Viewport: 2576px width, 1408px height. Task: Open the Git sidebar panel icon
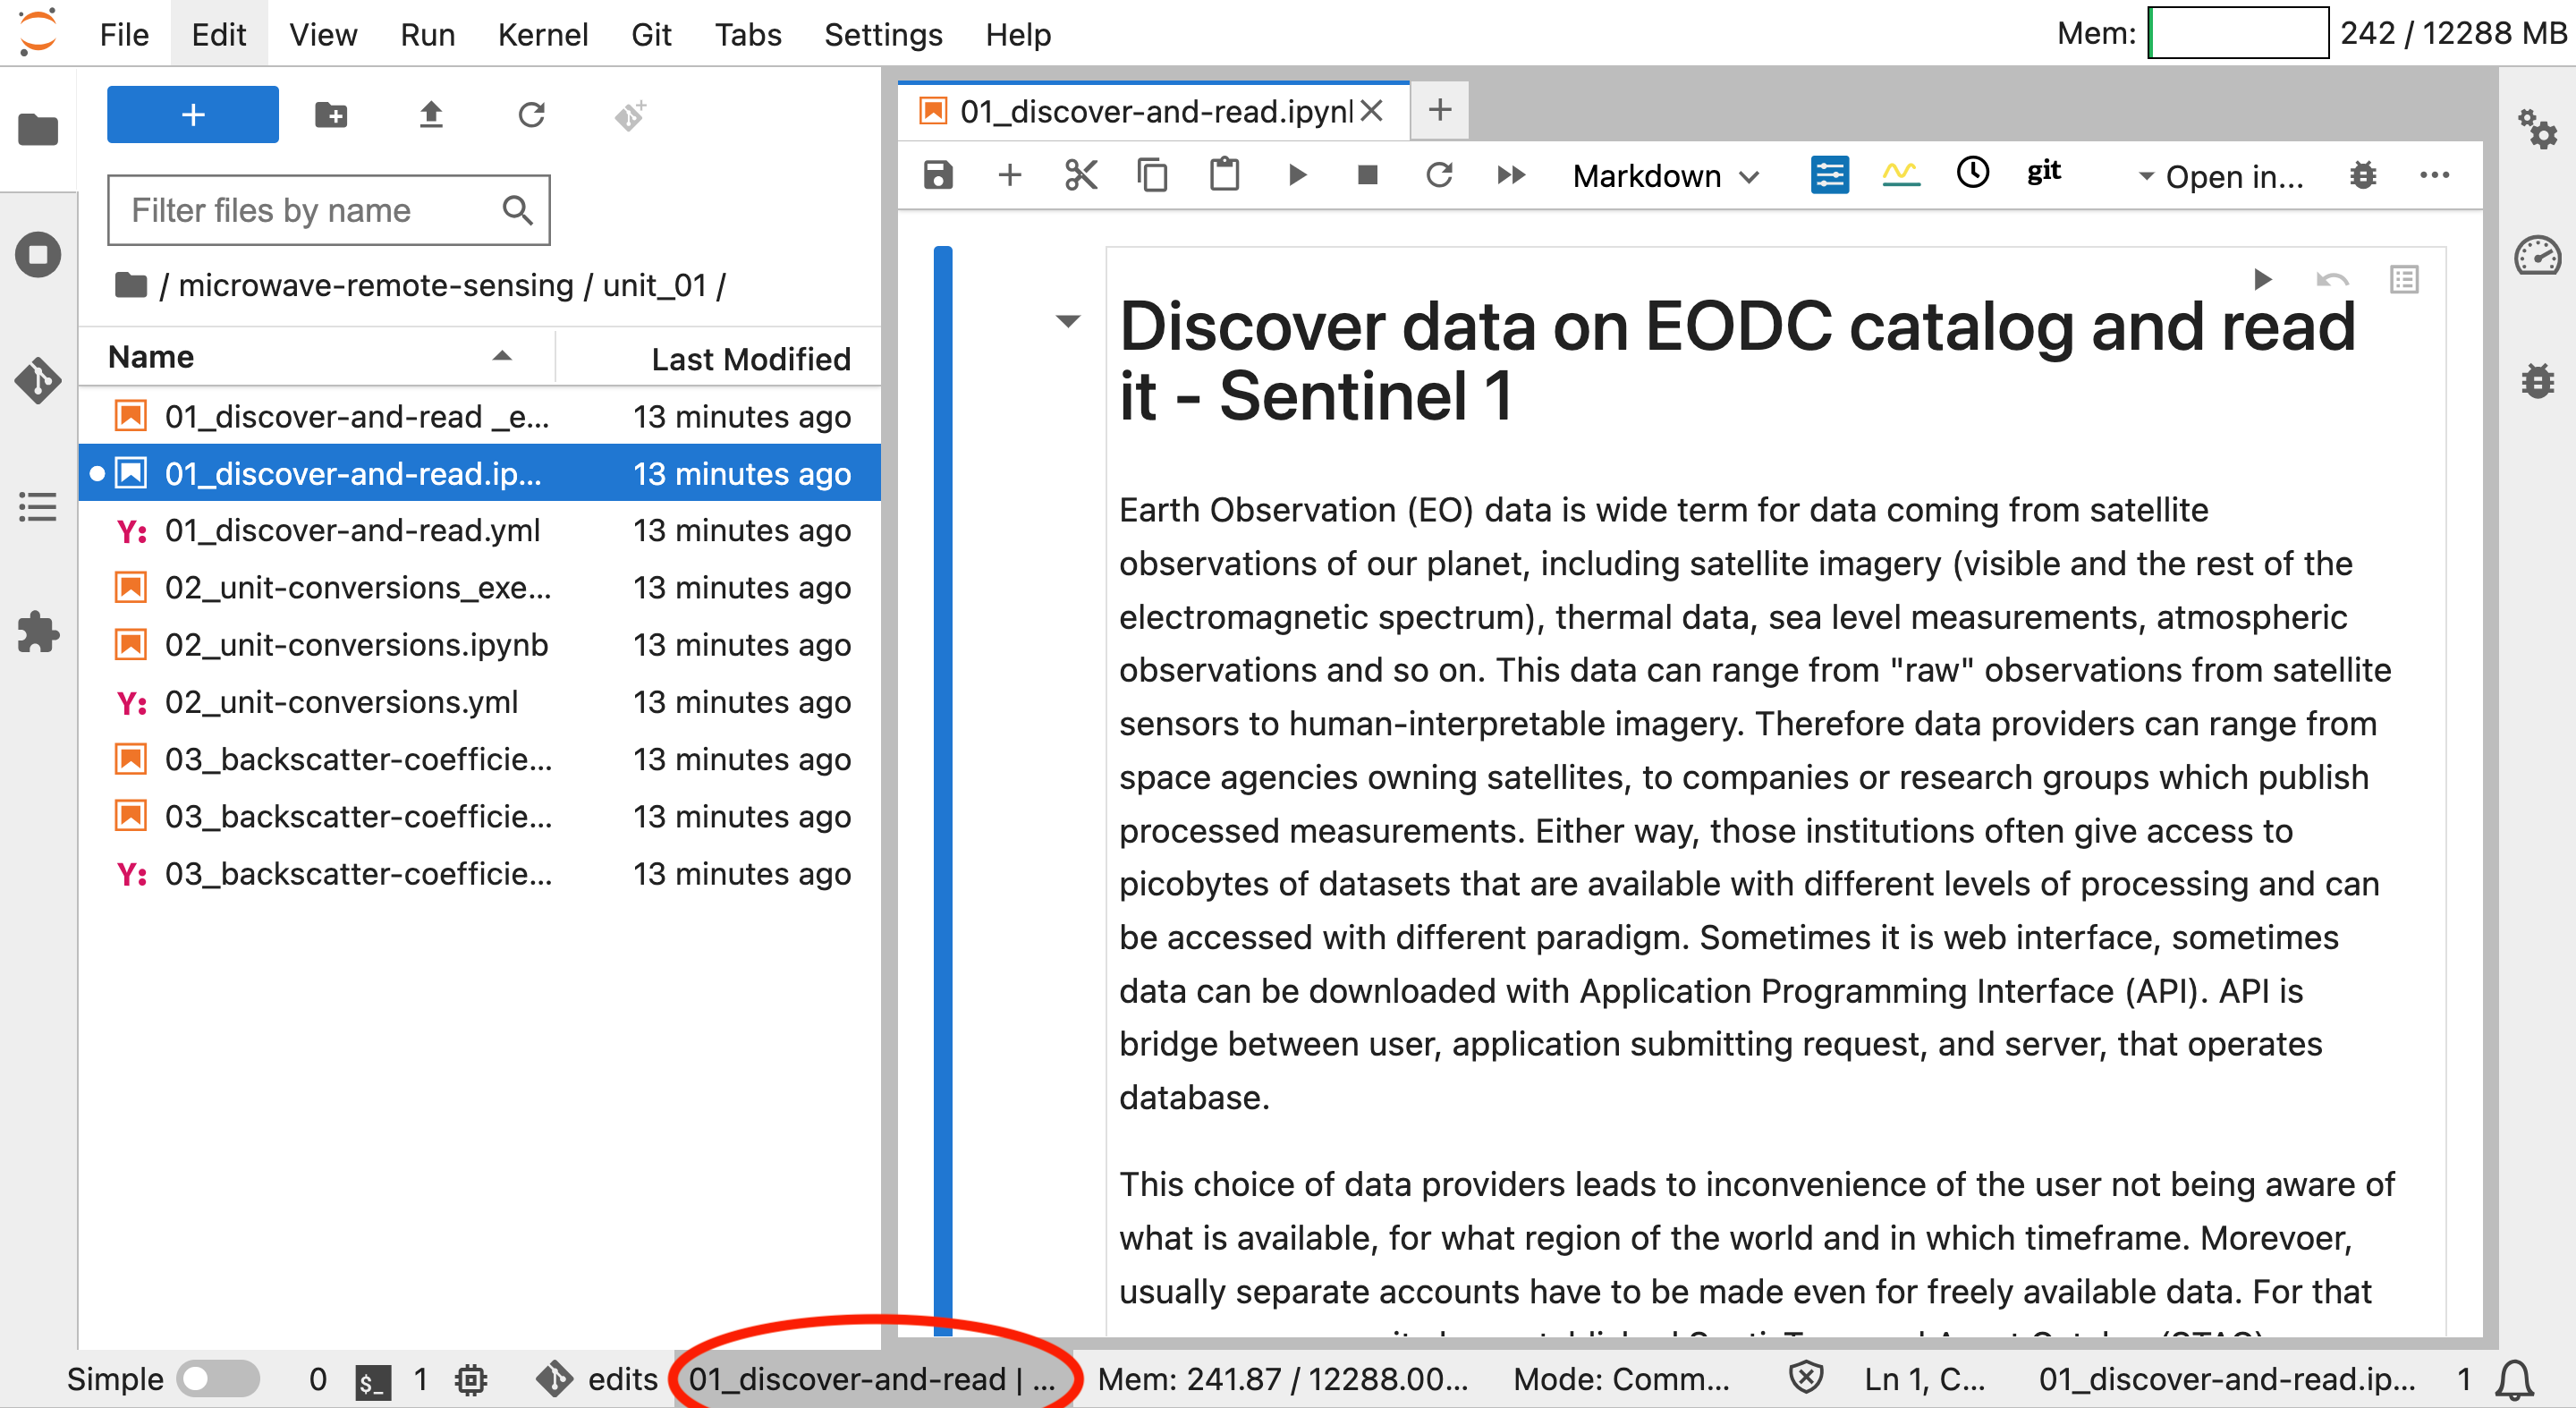pyautogui.click(x=38, y=380)
